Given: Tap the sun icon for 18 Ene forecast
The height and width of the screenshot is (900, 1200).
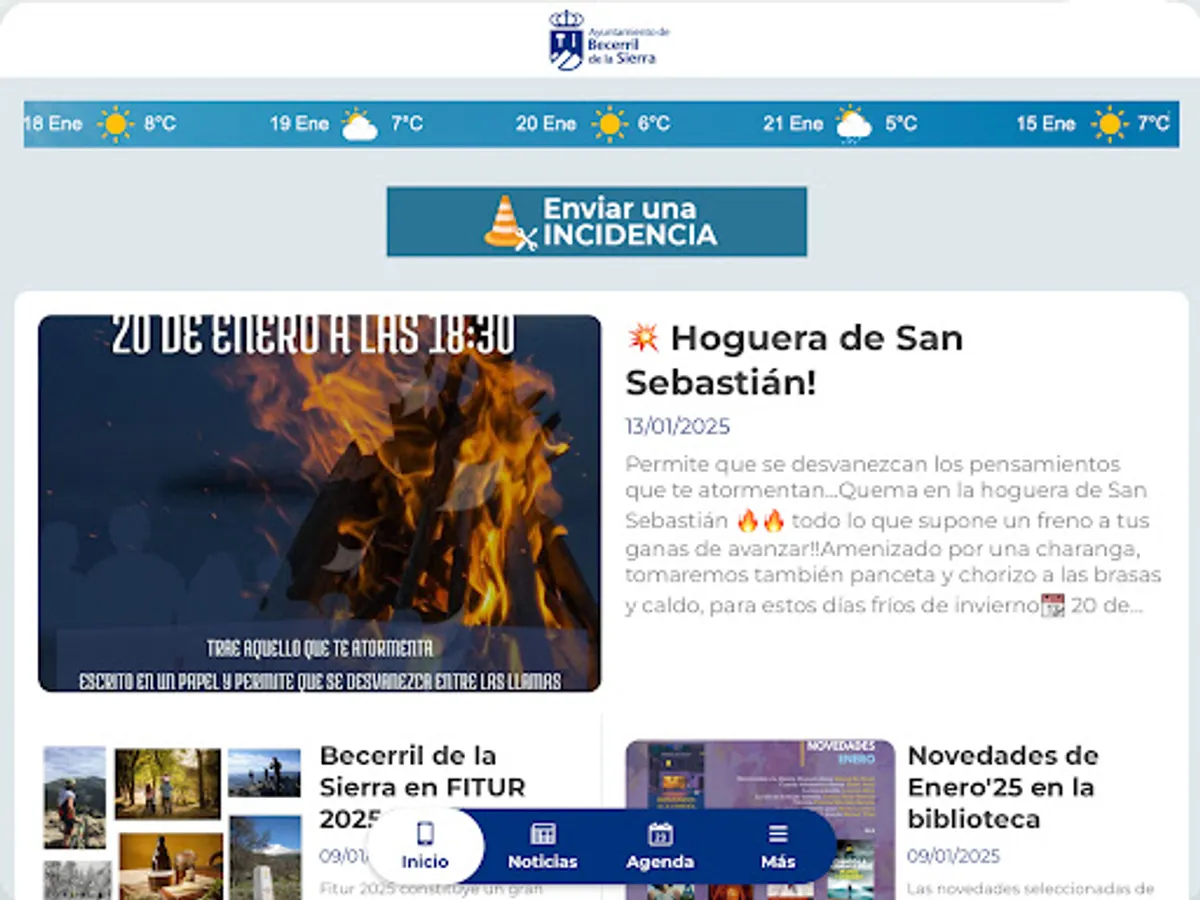Looking at the screenshot, I should (x=117, y=123).
